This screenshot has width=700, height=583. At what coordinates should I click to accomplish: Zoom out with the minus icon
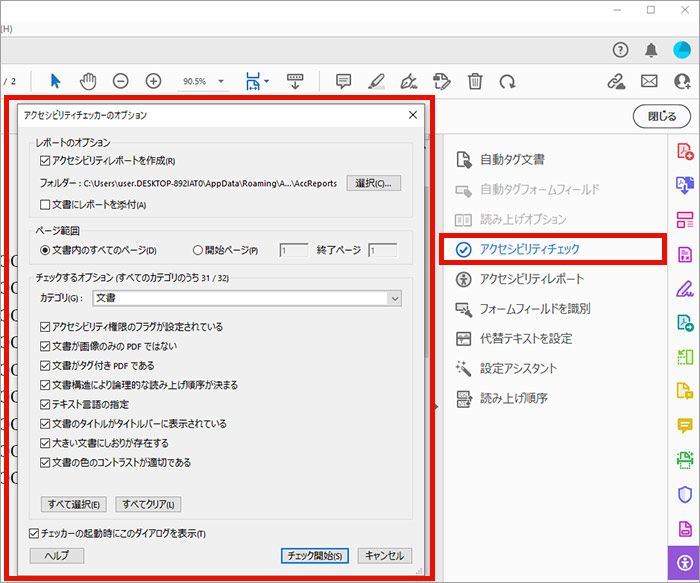point(121,81)
